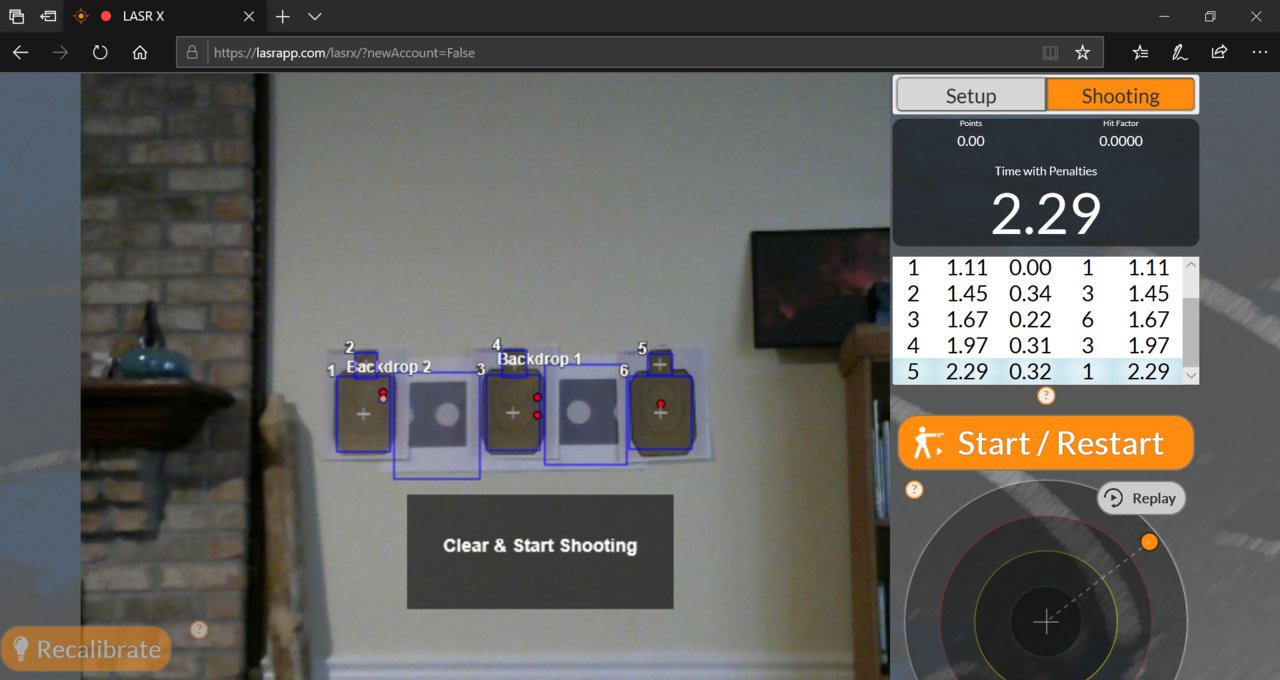Click the red hit marker on zone 6
Viewport: 1280px width, 680px height.
tap(661, 404)
